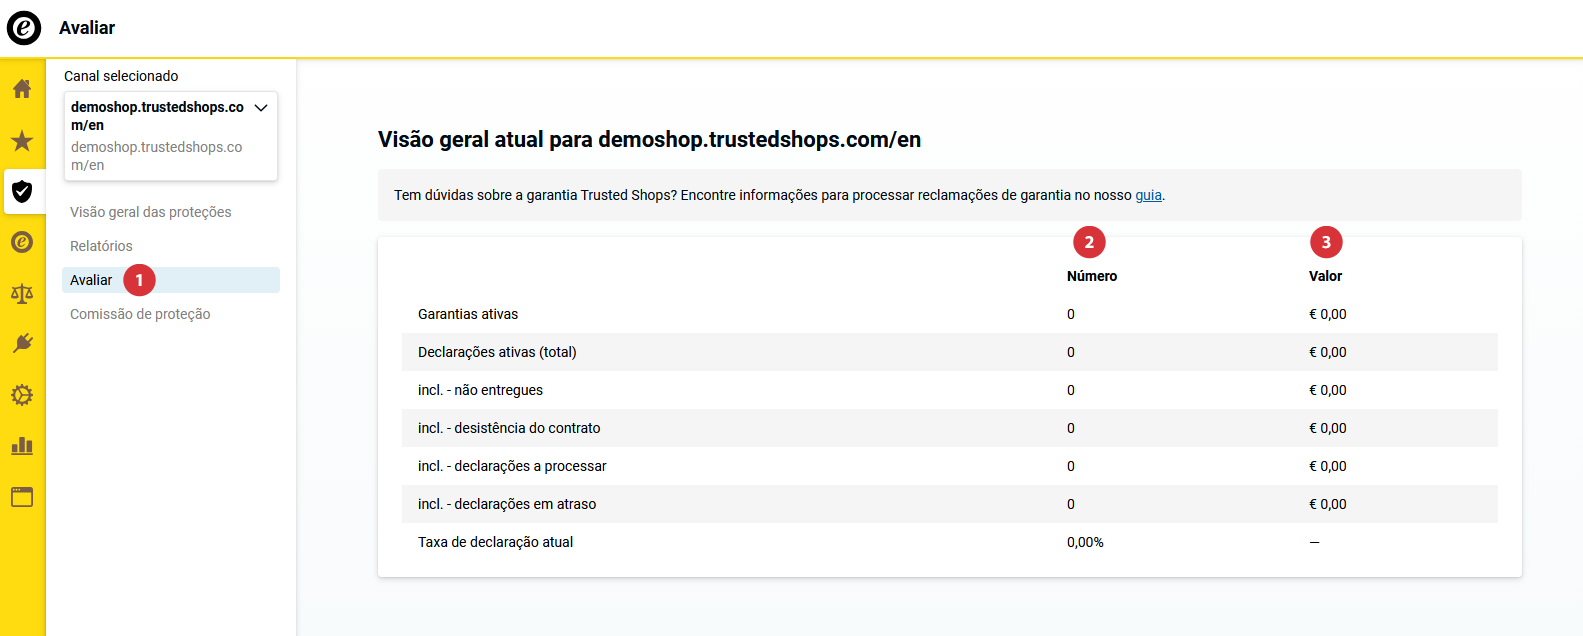
Task: Click 'Declarações ativas (total)' row label
Action: click(x=497, y=352)
